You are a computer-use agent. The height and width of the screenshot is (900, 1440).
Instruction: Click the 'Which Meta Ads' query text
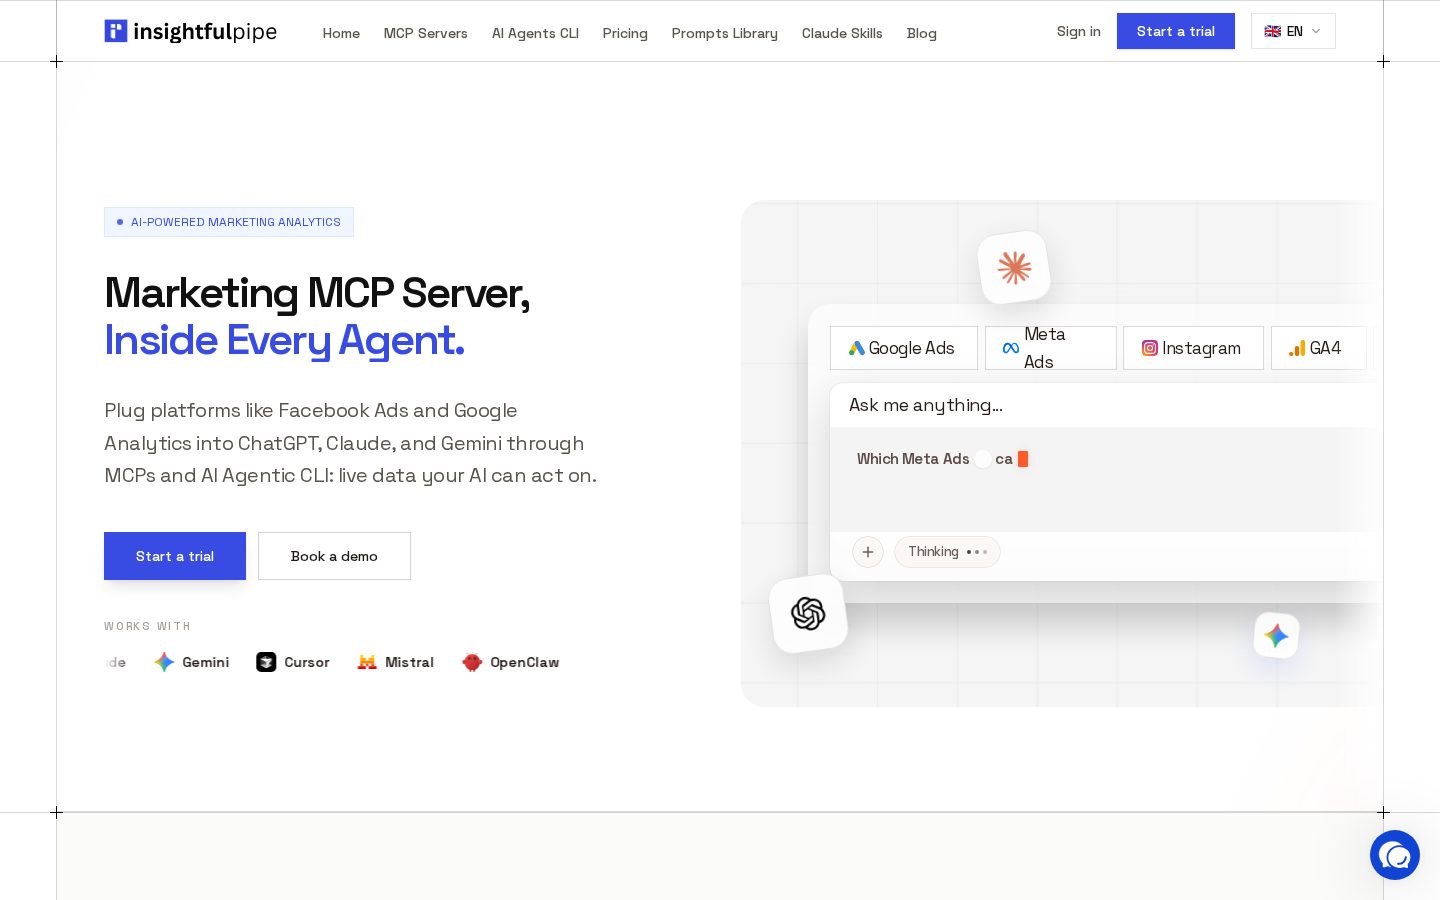tap(913, 459)
